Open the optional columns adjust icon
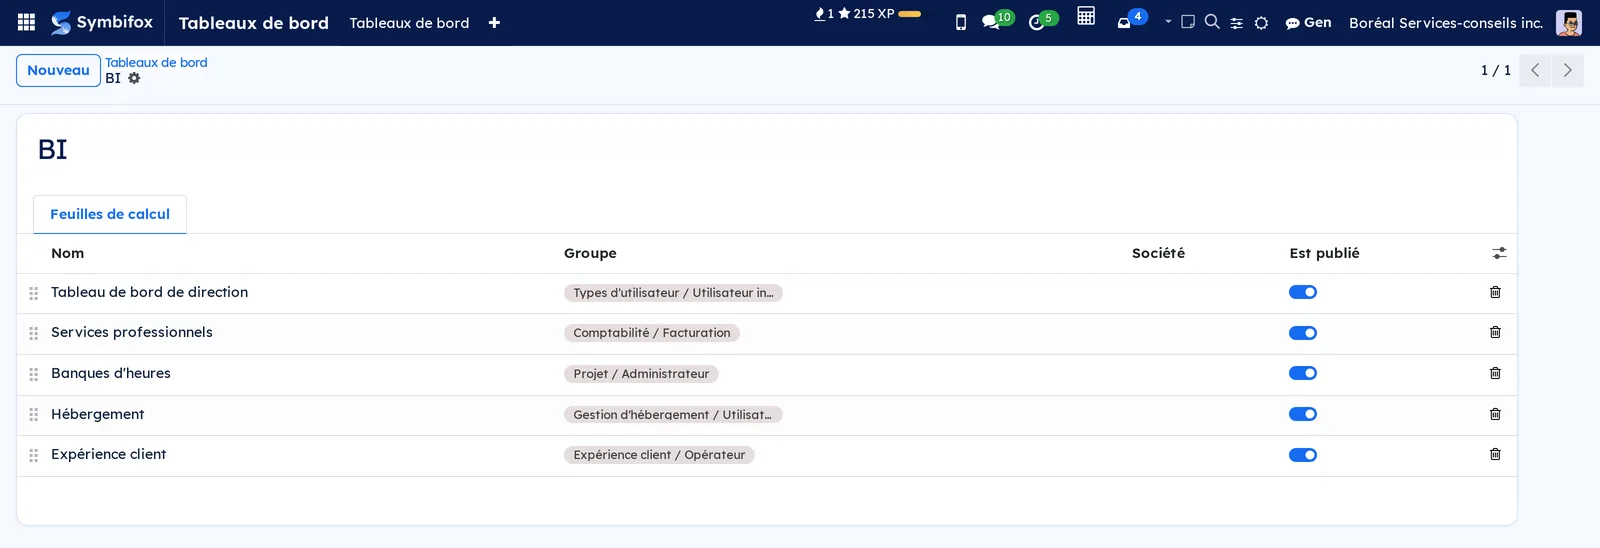Viewport: 1600px width, 548px height. pyautogui.click(x=1499, y=253)
